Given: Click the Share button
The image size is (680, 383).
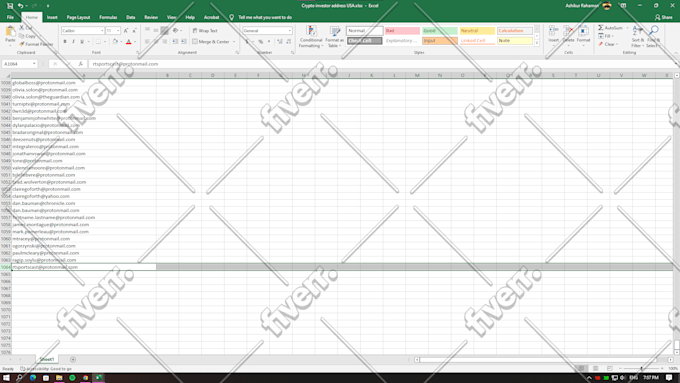Looking at the screenshot, I should tap(664, 17).
